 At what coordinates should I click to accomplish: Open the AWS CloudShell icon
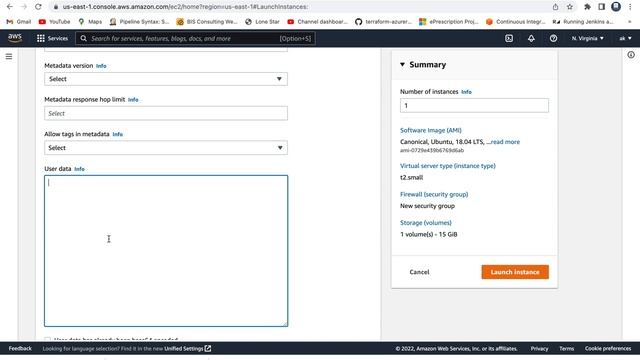509,38
